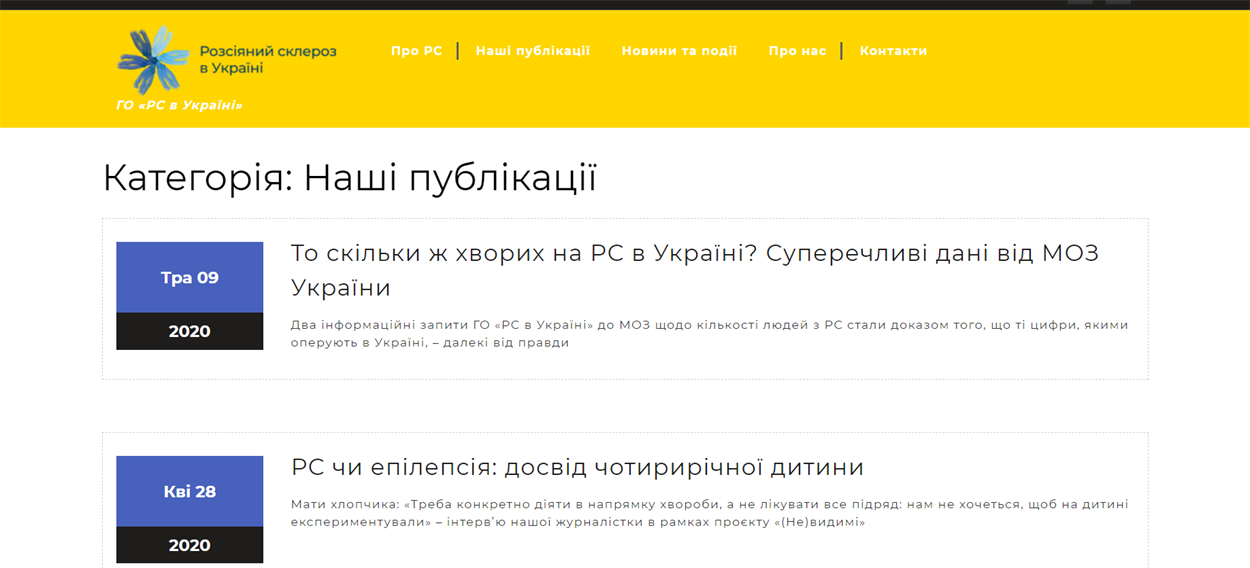Click the blue-yellow flower site logo

click(x=153, y=60)
